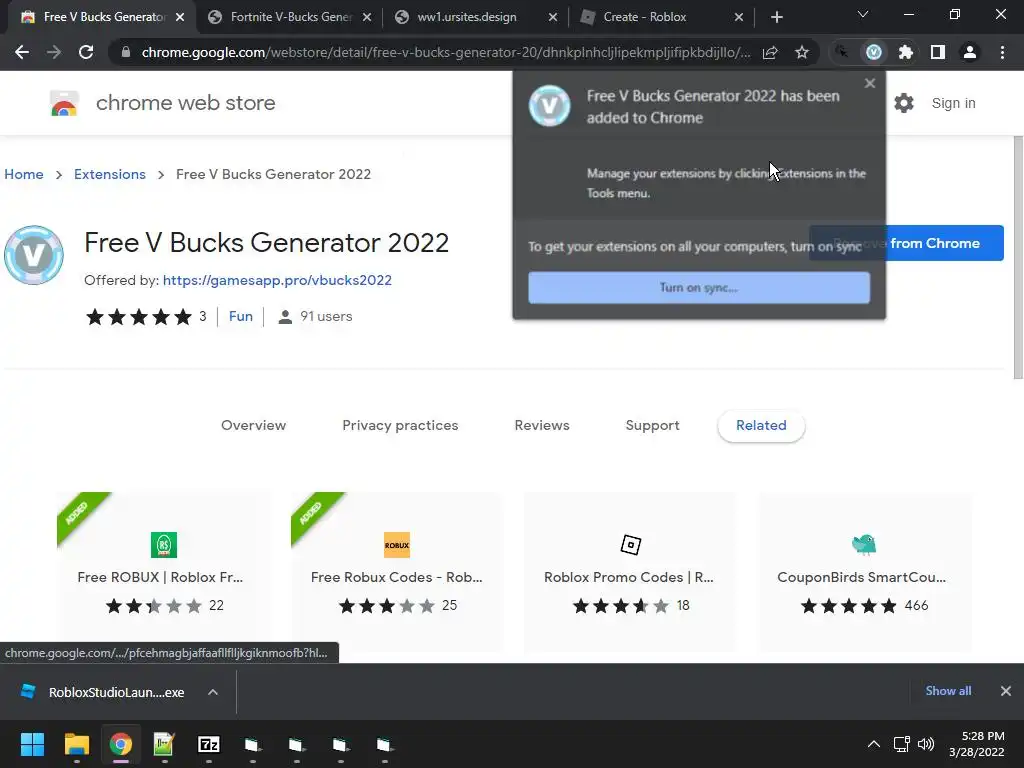
Task: Click the Chrome taskbar icon
Action: tap(121, 744)
